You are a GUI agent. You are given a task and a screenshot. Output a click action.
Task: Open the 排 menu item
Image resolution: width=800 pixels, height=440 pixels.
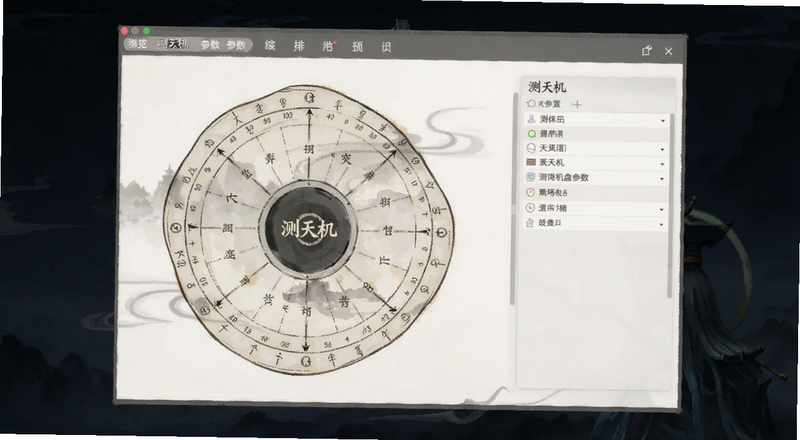(298, 46)
